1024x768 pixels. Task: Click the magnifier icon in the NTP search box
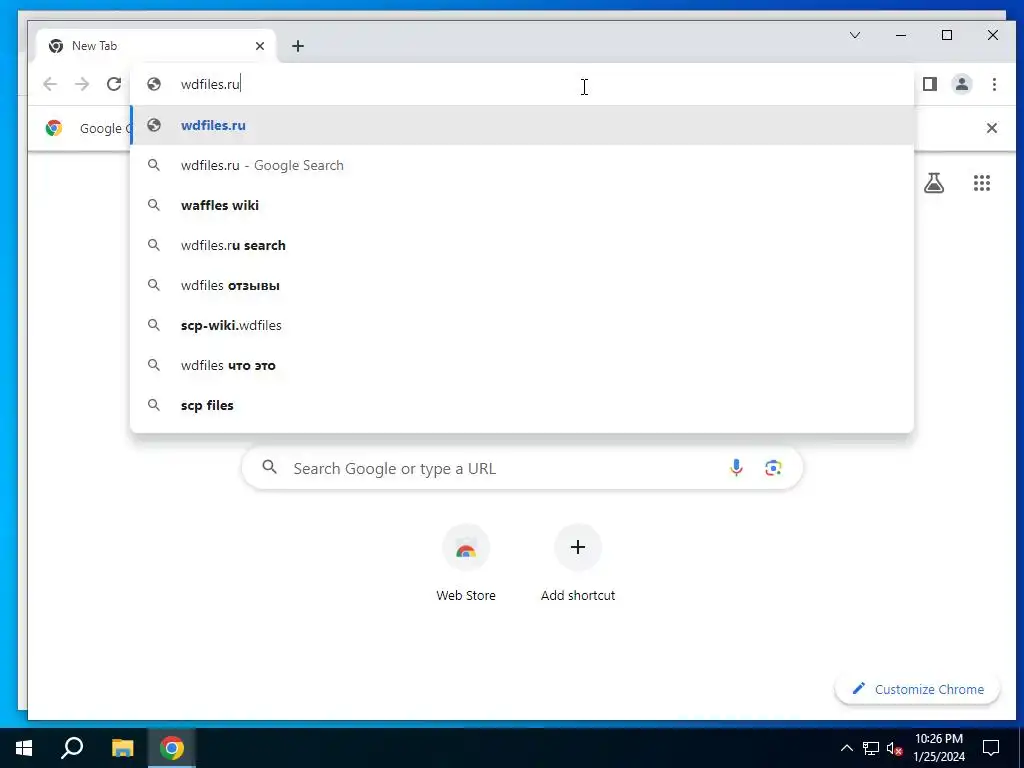269,468
